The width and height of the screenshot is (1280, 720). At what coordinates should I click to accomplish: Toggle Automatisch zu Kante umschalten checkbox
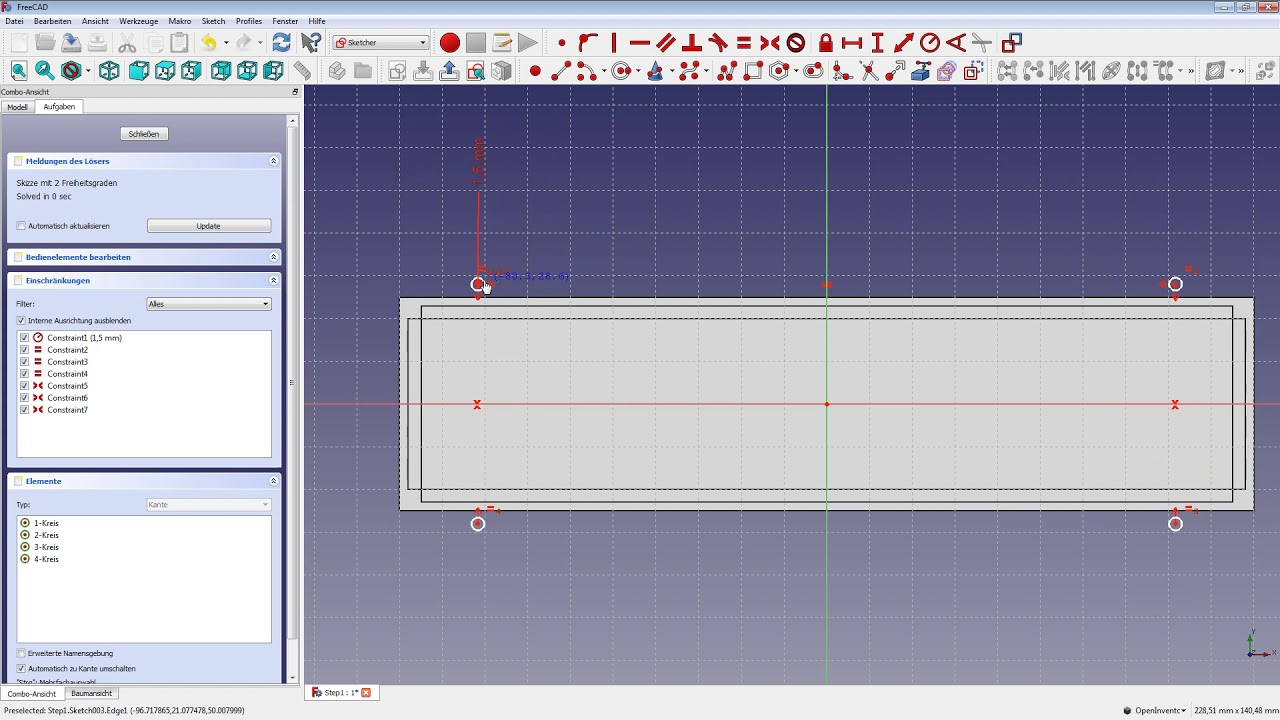tap(21, 669)
